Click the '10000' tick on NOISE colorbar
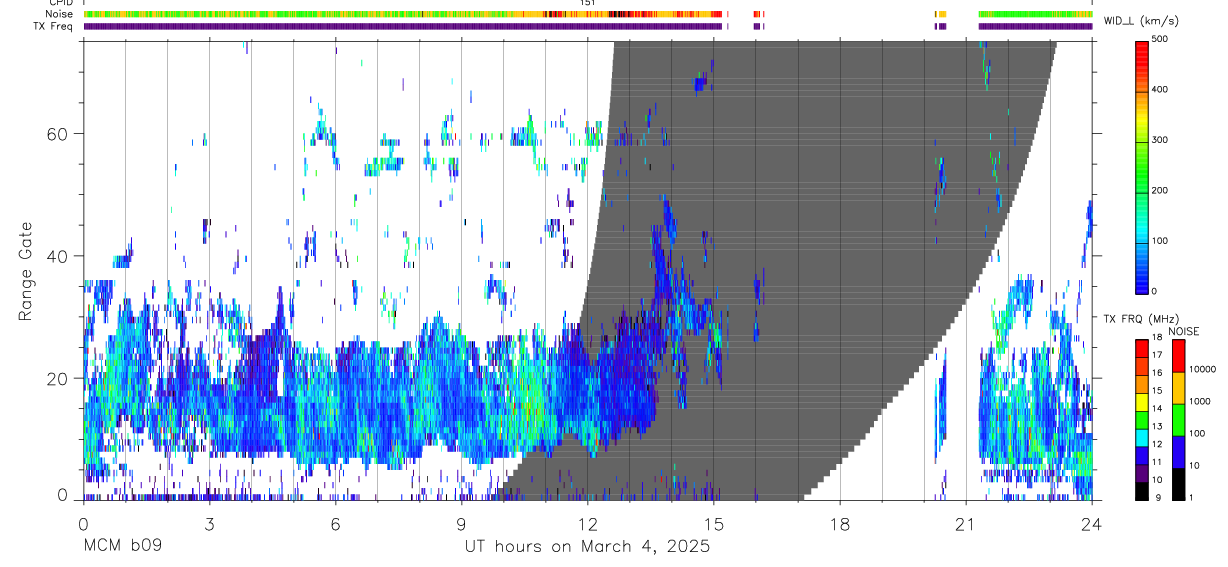Image resolution: width=1228 pixels, height=567 pixels. pos(1202,369)
